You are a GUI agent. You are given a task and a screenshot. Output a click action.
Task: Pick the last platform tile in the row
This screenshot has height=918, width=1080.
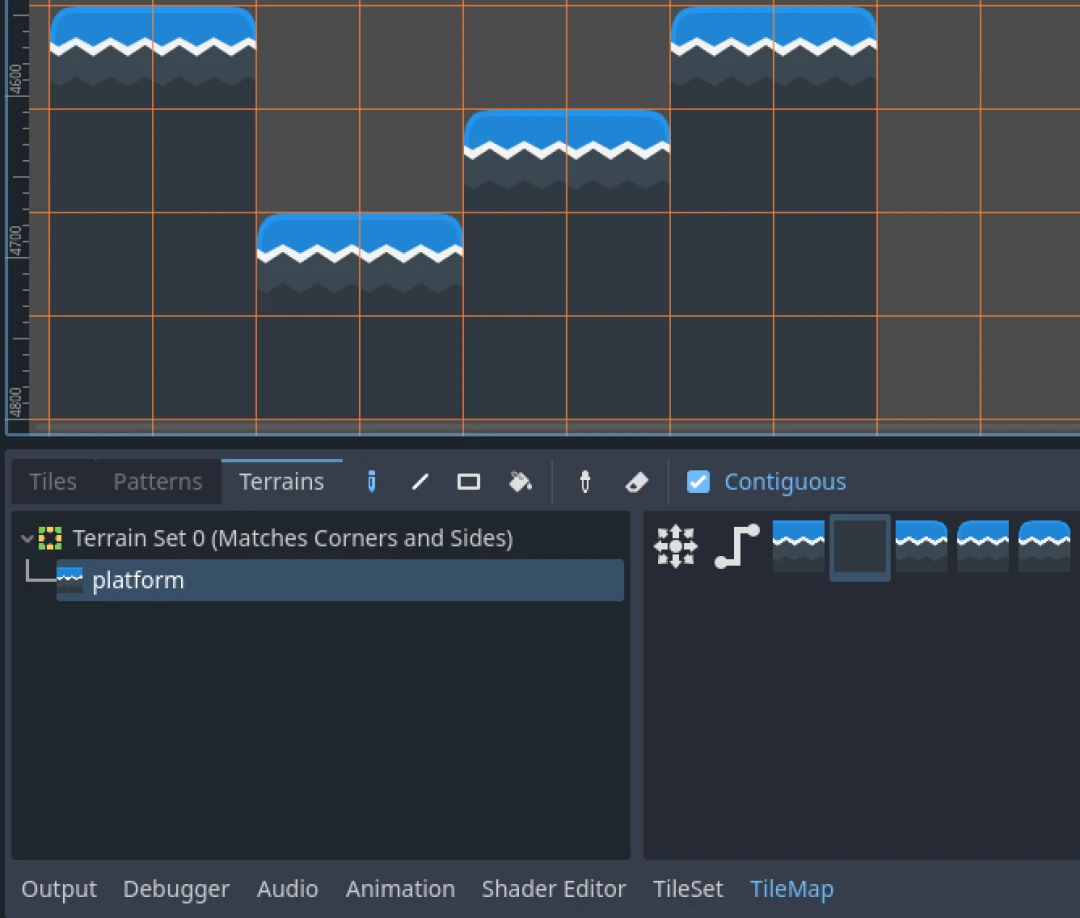[1044, 546]
